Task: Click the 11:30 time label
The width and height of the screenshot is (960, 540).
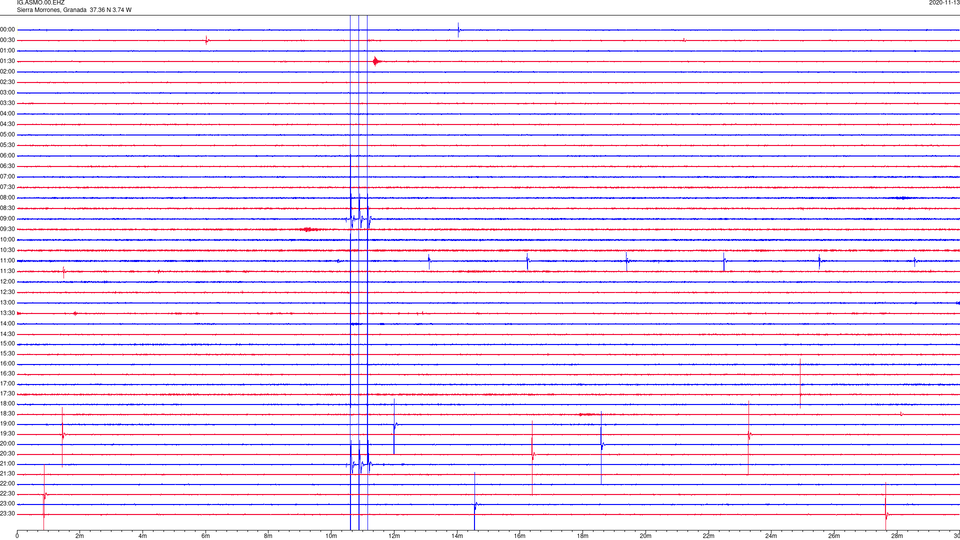Action: tap(8, 271)
